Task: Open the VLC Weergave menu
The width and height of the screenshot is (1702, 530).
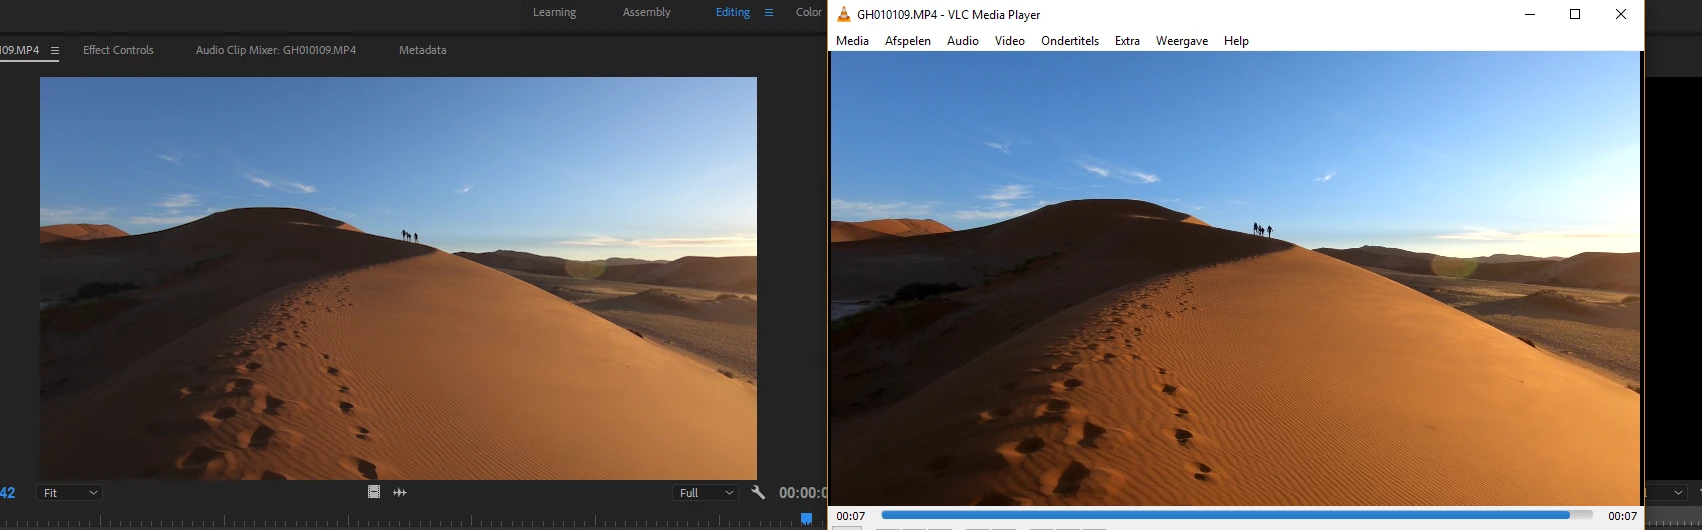Action: pyautogui.click(x=1182, y=41)
